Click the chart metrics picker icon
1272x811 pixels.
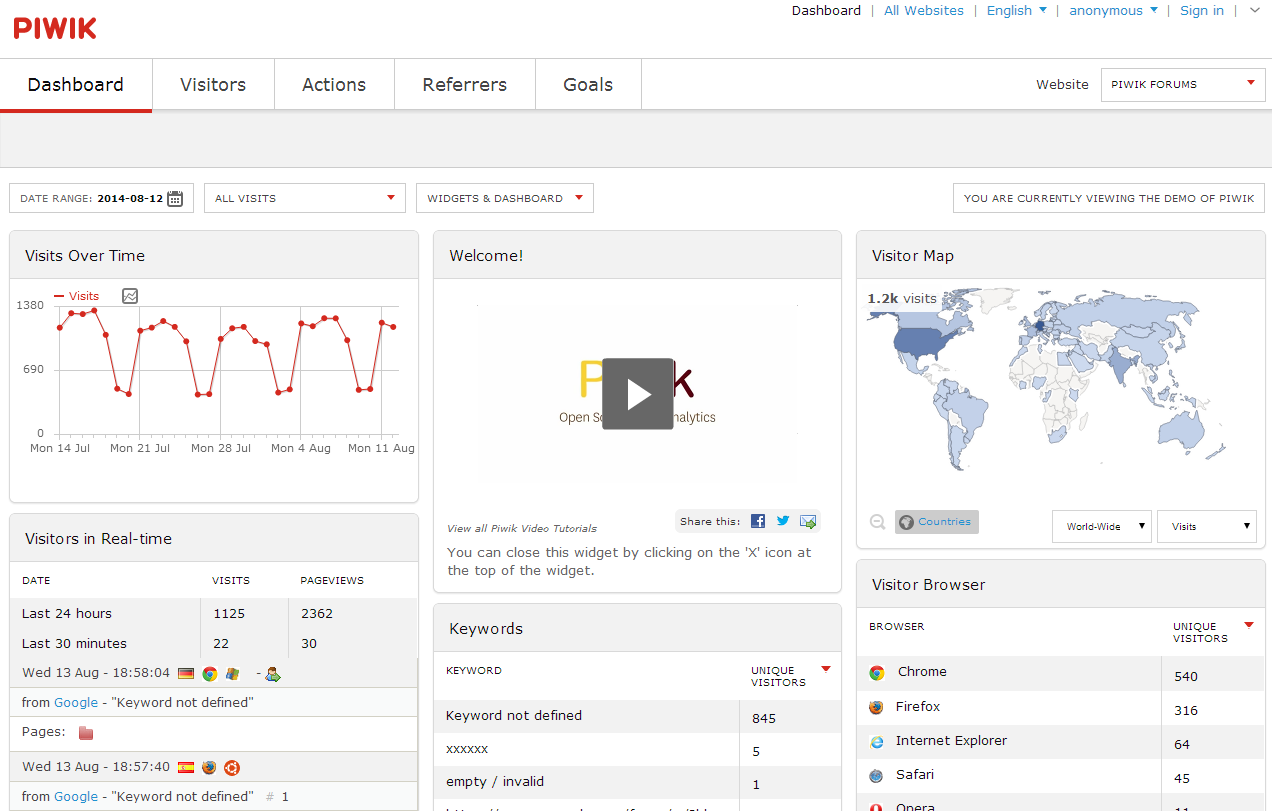(x=130, y=296)
